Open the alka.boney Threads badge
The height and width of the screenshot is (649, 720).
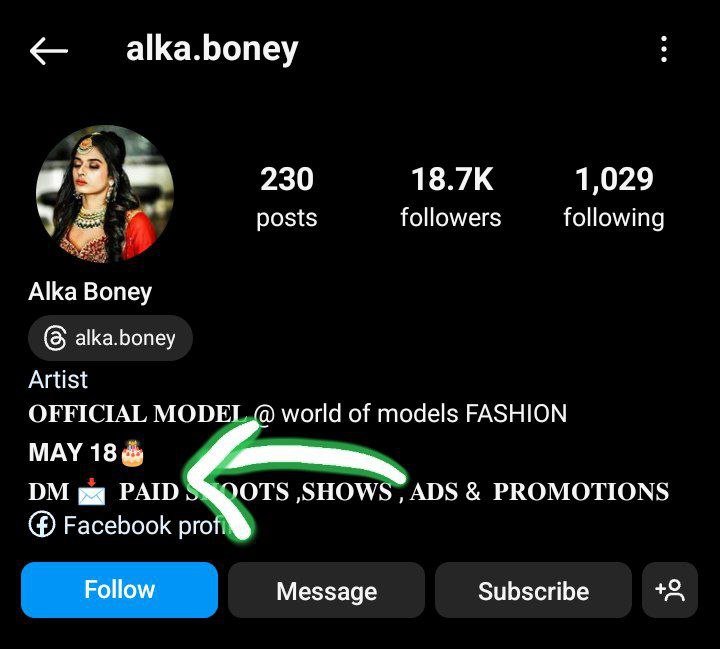click(110, 339)
